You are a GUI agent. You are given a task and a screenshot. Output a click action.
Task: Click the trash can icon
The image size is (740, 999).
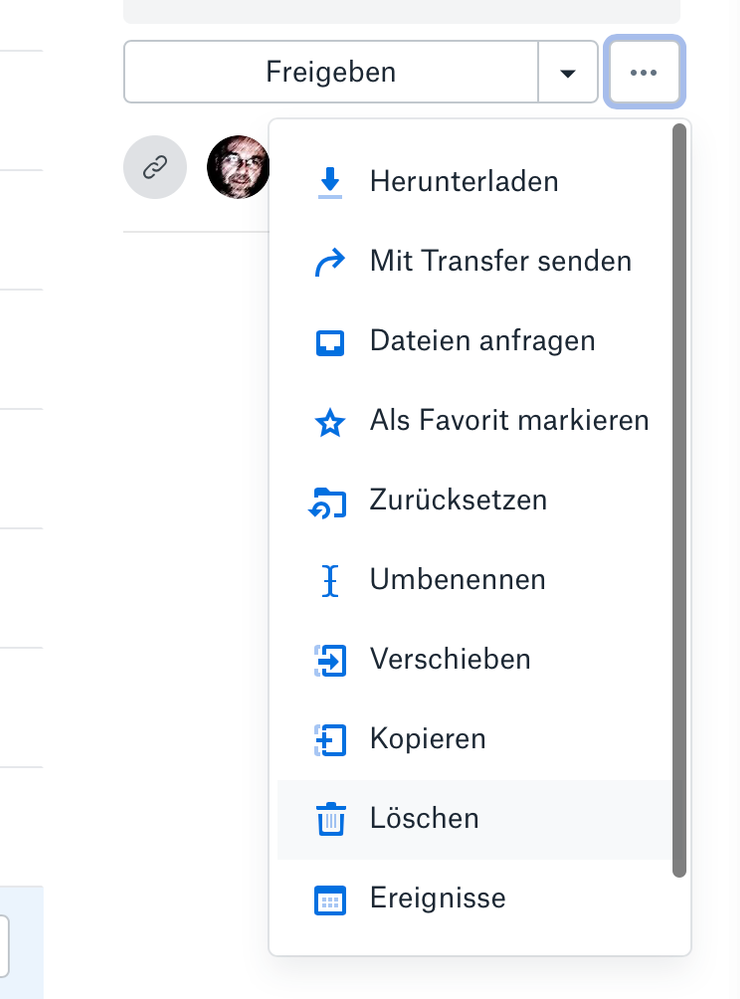[x=330, y=820]
